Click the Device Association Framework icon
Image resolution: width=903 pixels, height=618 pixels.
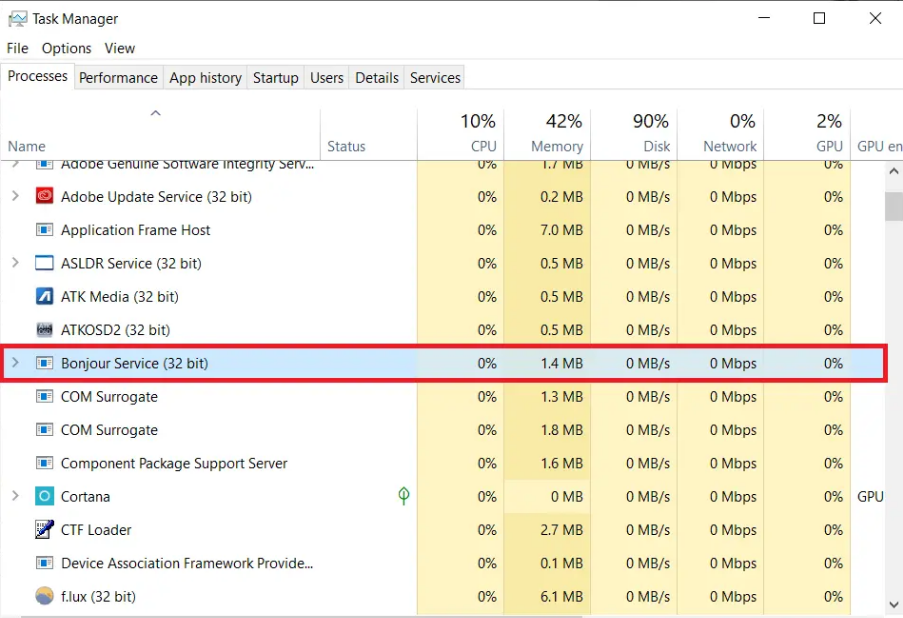[44, 563]
